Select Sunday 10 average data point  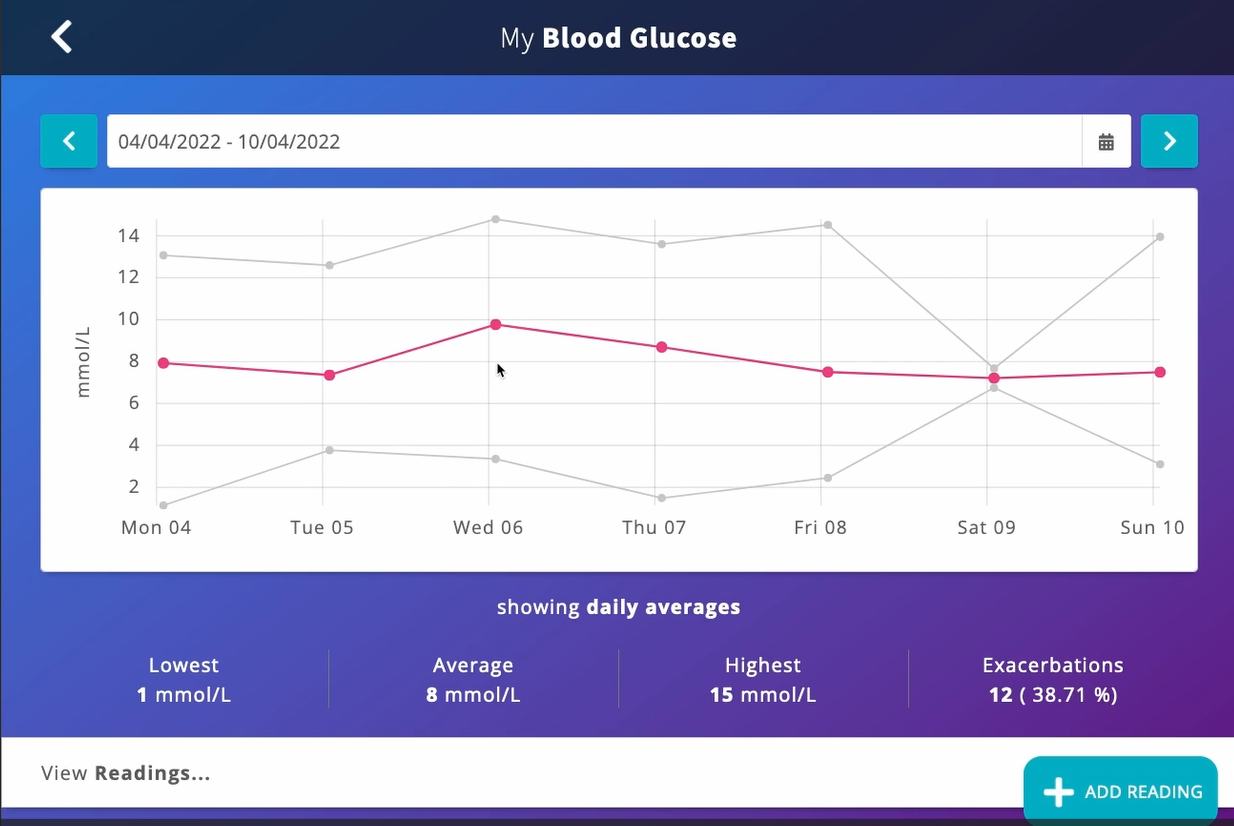(1160, 372)
